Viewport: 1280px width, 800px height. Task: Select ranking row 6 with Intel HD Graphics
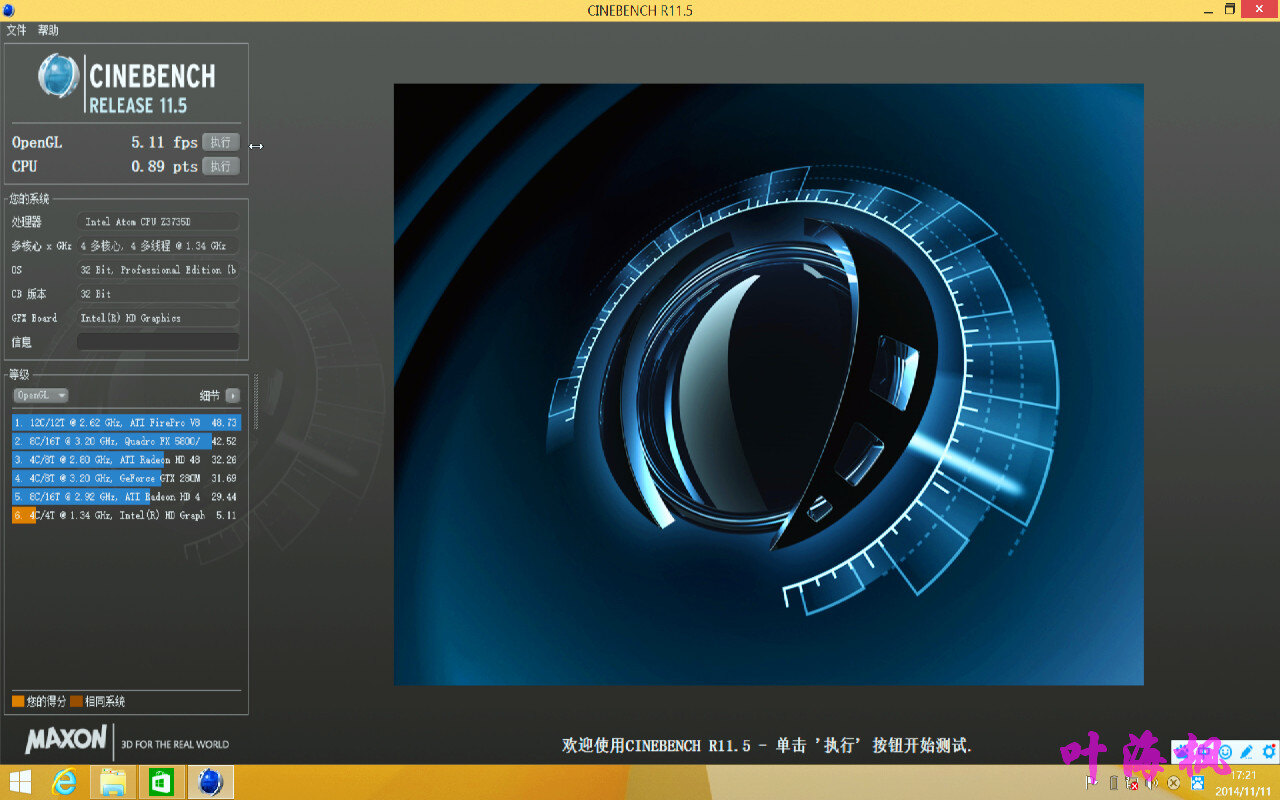(126, 515)
